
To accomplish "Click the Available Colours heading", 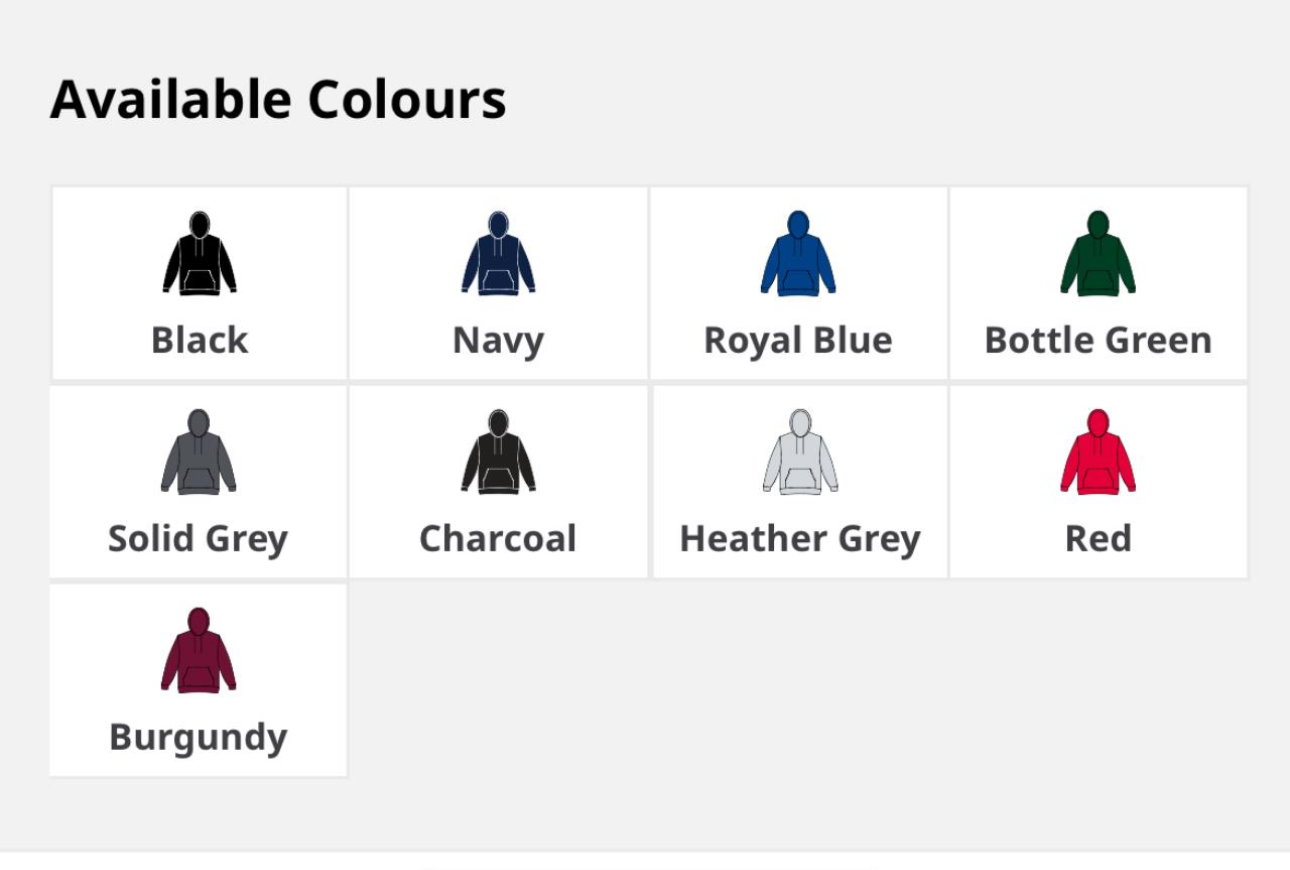I will tap(278, 100).
